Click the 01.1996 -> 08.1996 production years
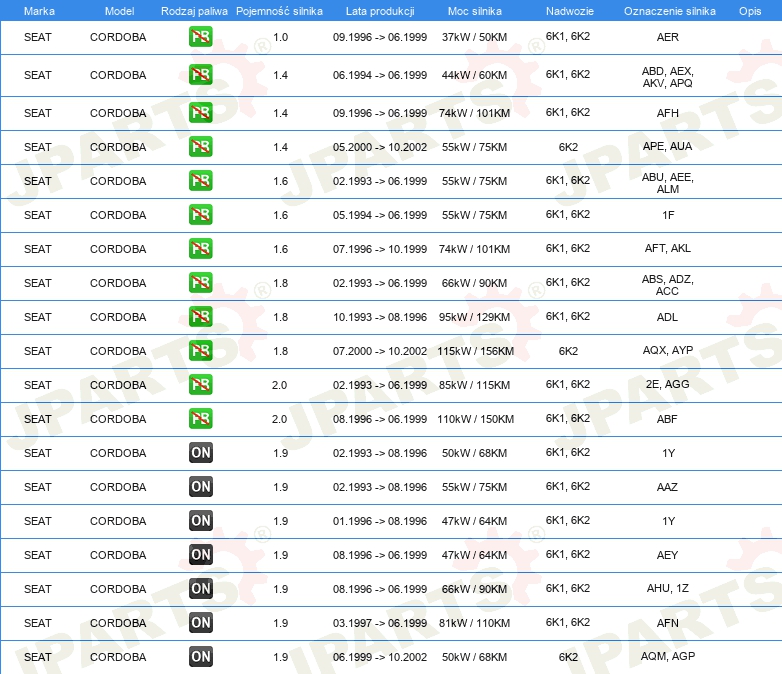The height and width of the screenshot is (674, 782). (380, 521)
